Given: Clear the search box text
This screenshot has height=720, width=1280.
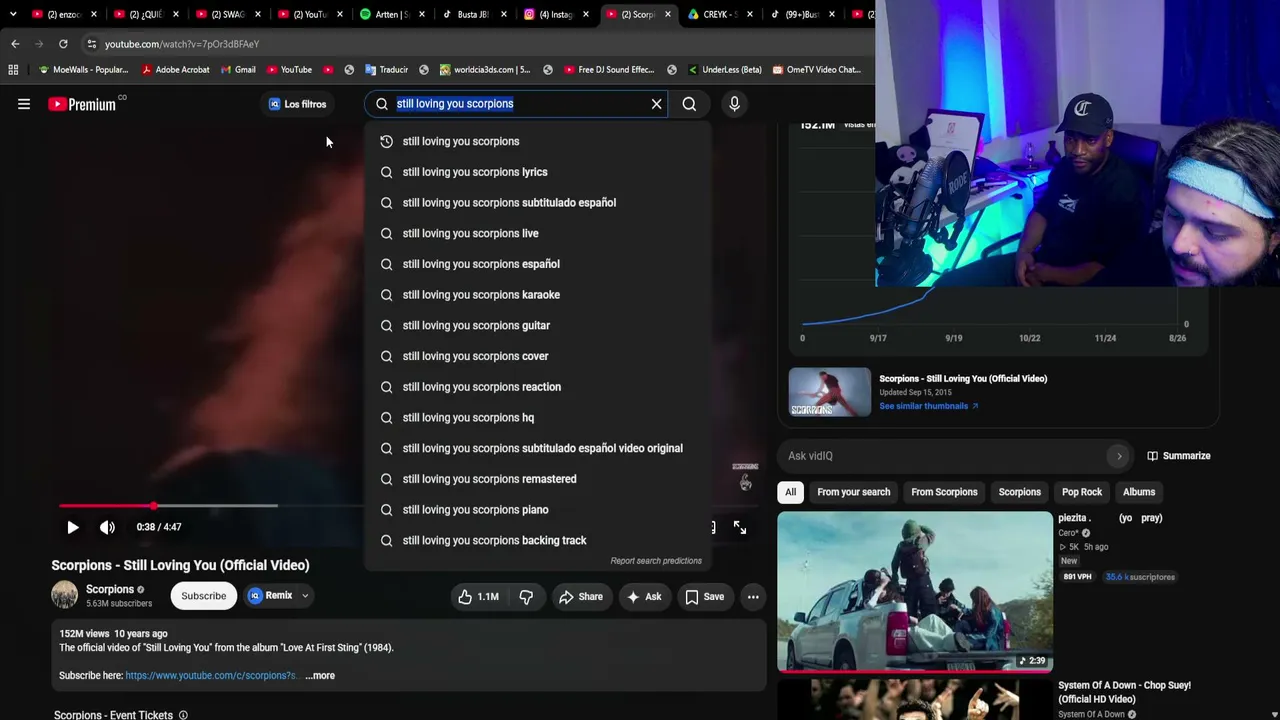Looking at the screenshot, I should (656, 104).
